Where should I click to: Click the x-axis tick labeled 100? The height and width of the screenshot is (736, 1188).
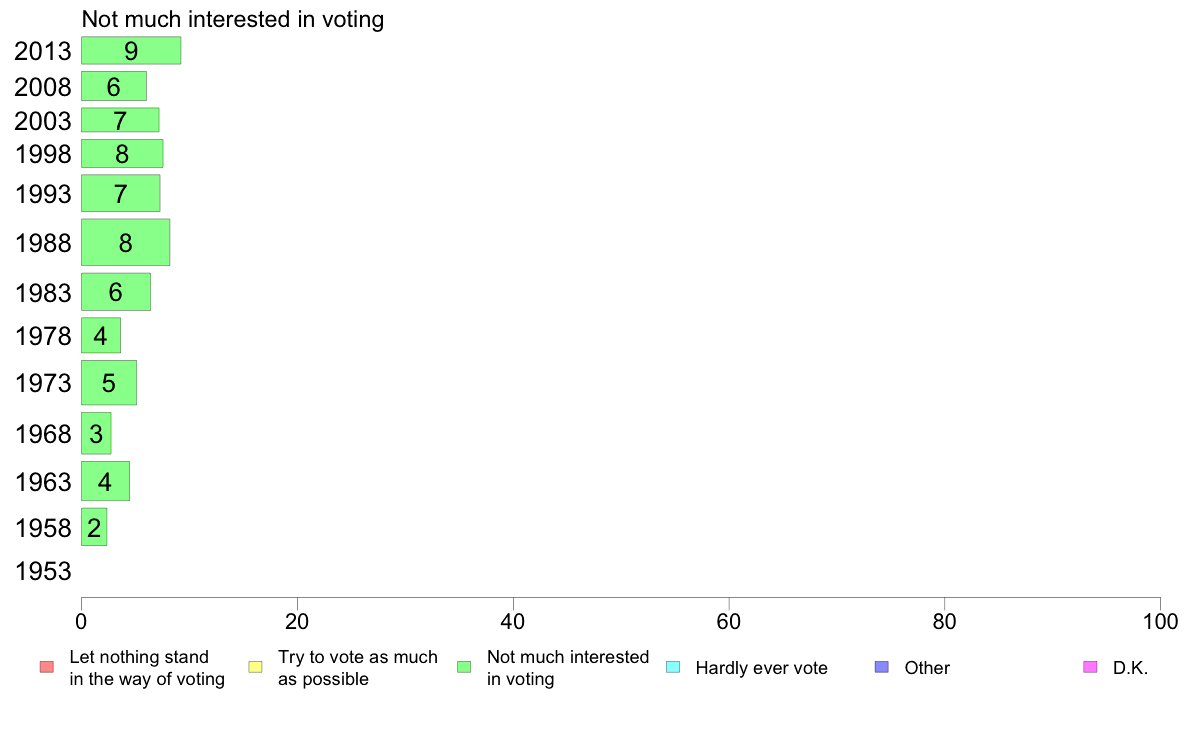[x=1160, y=622]
